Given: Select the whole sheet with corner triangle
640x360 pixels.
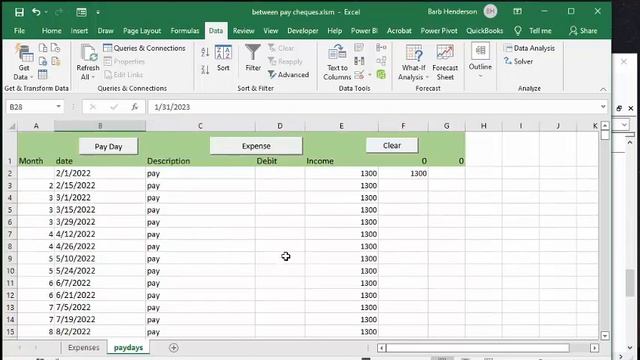Looking at the screenshot, I should (12, 126).
